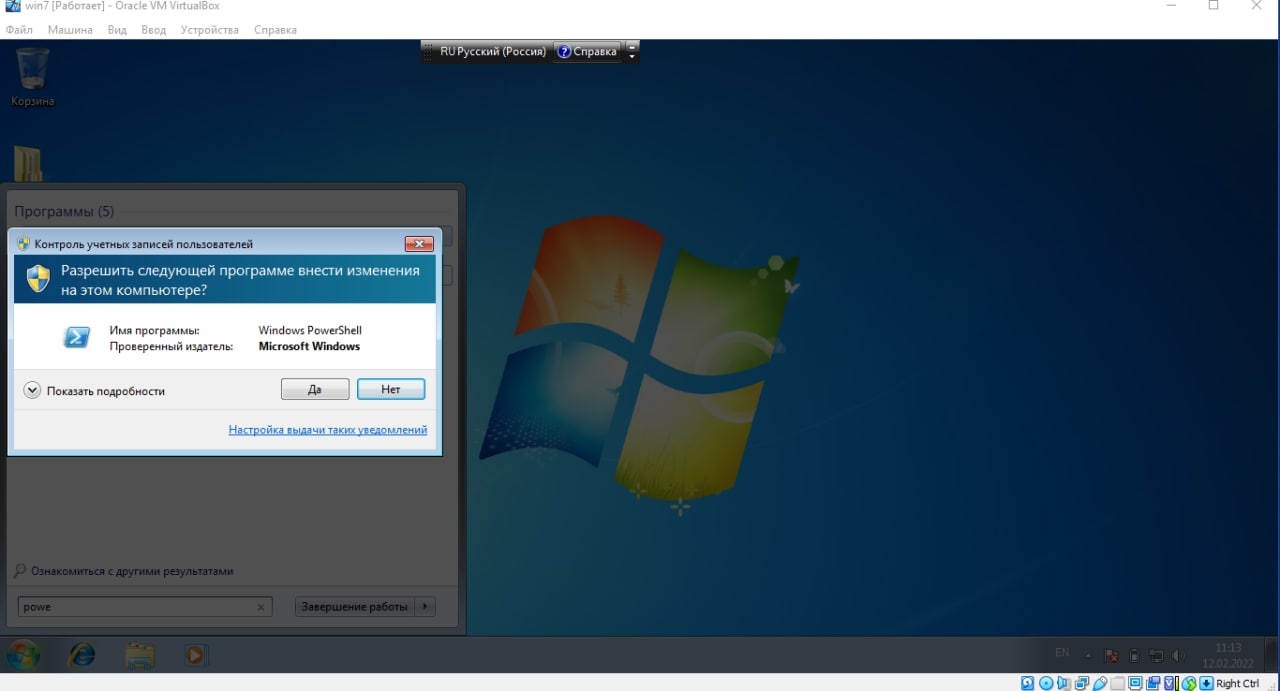1280x691 pixels.
Task: Open the Настройка выдачи таких уведомлений link
Action: point(328,430)
